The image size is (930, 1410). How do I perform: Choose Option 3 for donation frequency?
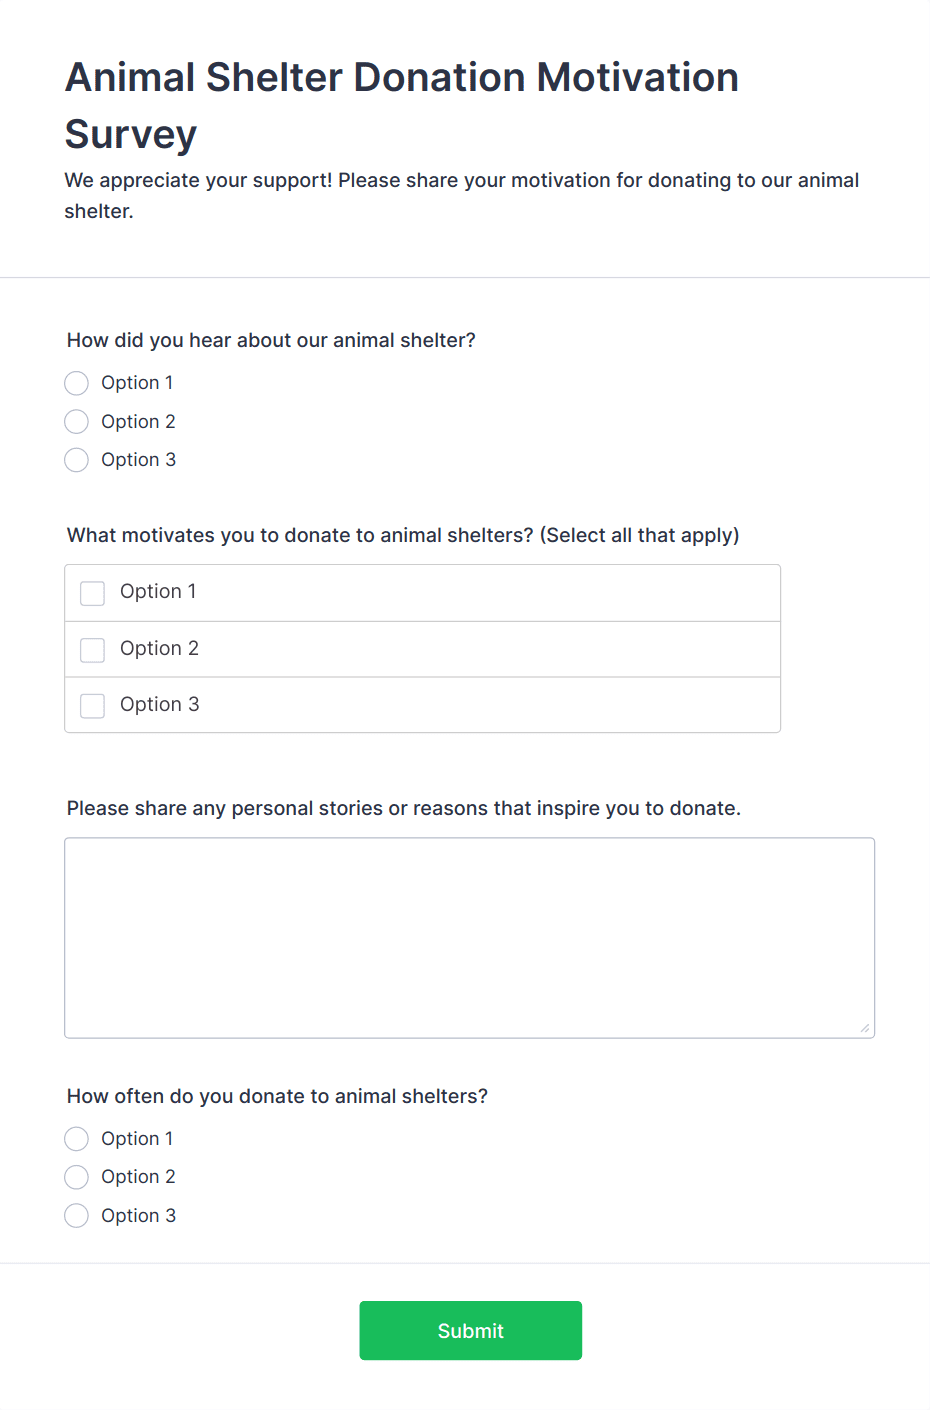tap(76, 1216)
